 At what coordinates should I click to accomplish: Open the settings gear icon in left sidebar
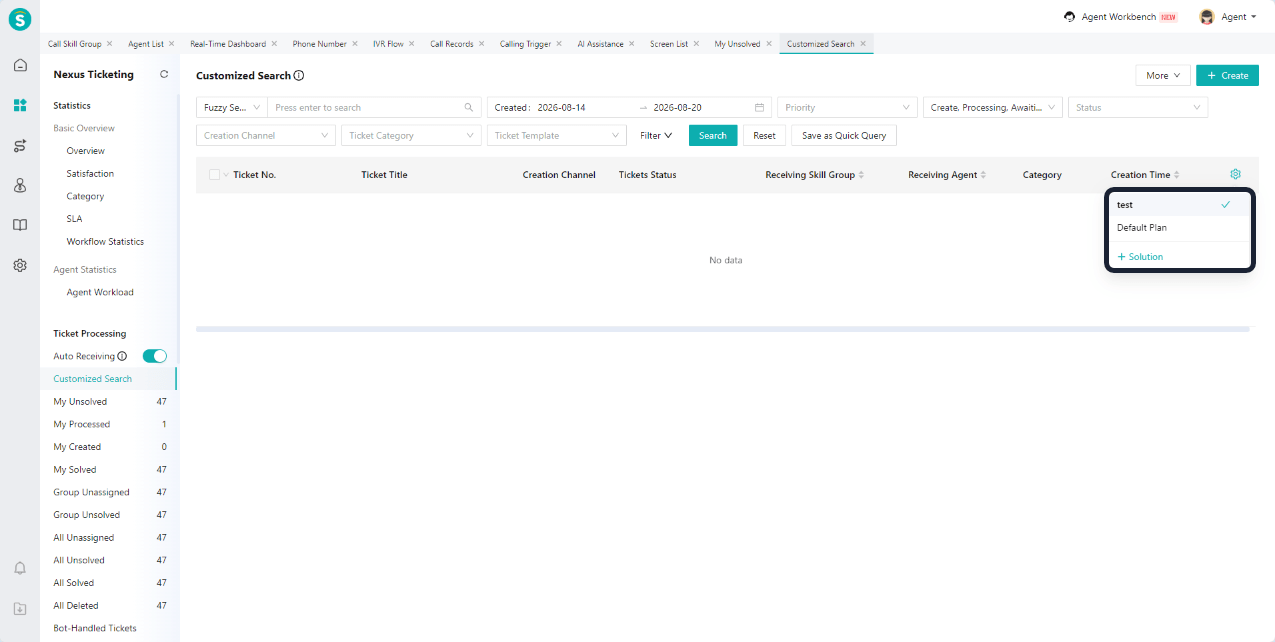tap(20, 265)
